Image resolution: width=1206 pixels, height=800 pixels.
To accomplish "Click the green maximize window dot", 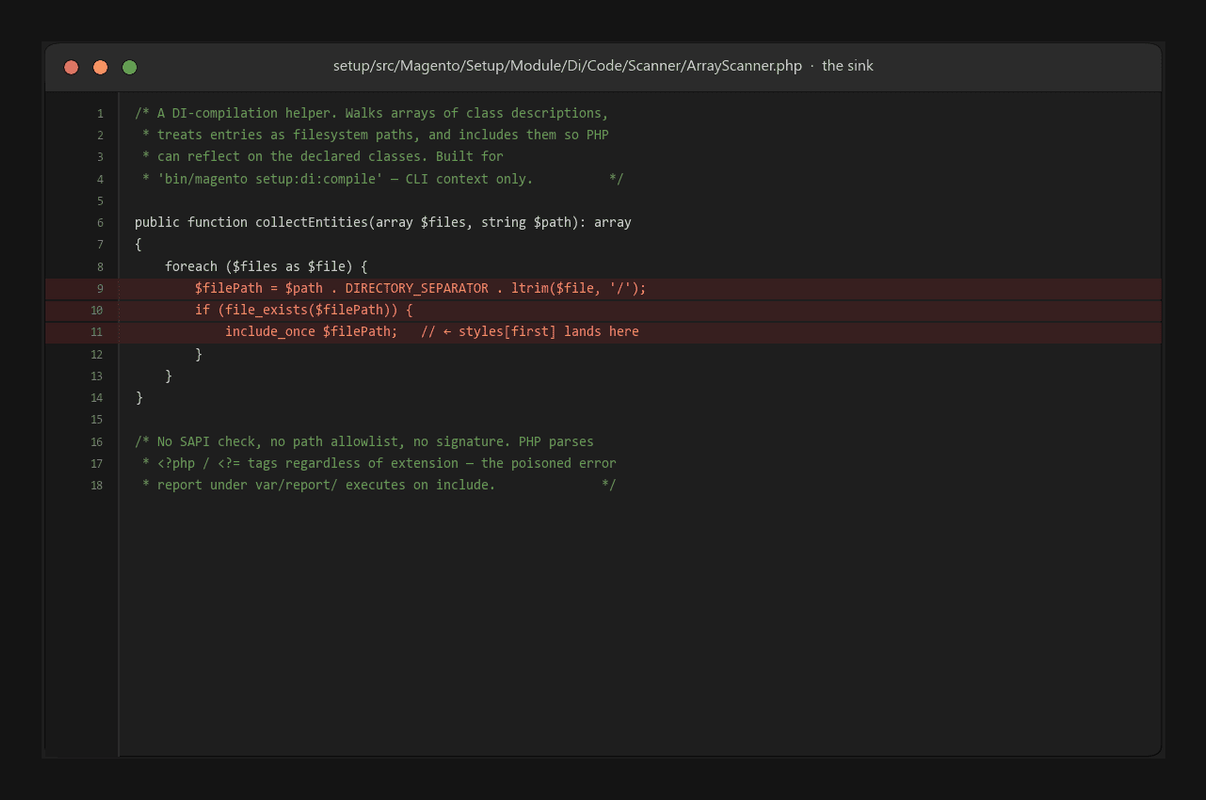I will coord(129,67).
